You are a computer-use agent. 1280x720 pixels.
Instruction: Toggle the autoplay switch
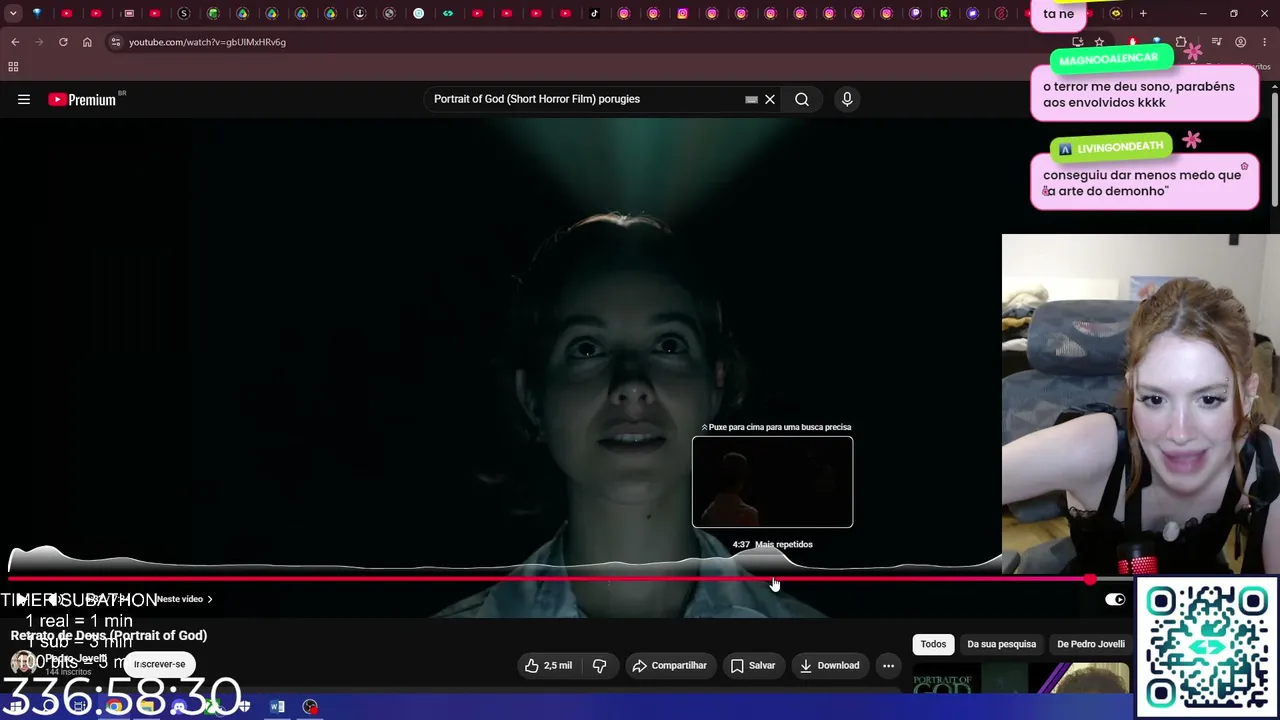(x=1115, y=599)
